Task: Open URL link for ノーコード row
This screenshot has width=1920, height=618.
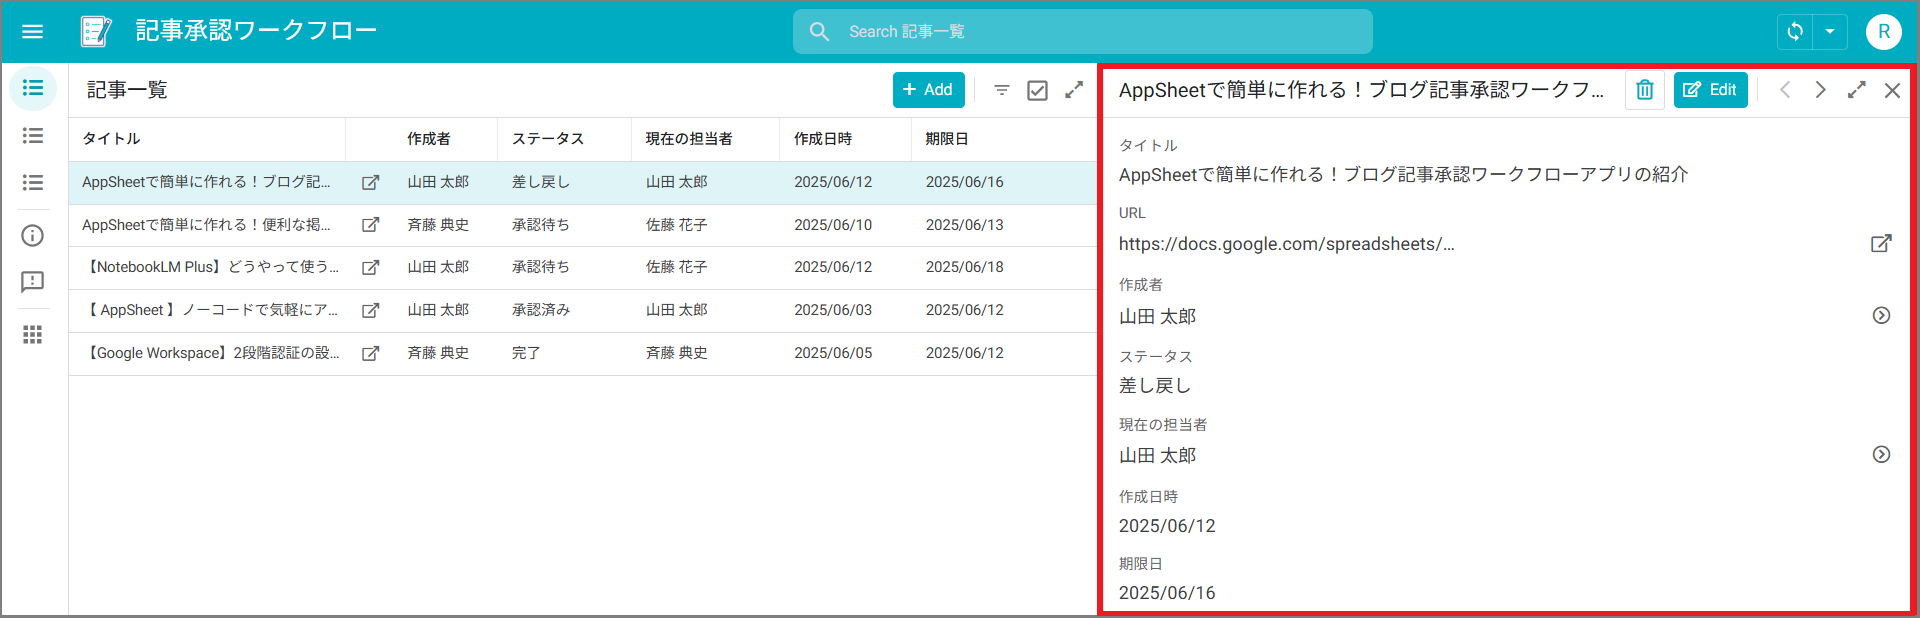Action: [370, 310]
